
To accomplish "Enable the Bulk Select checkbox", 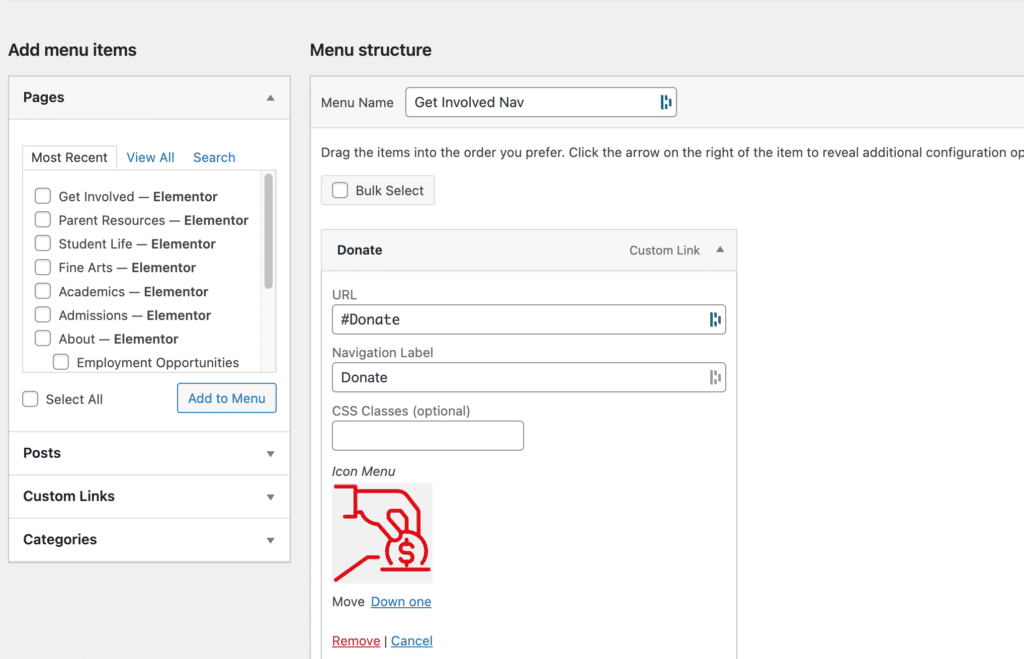I will pyautogui.click(x=340, y=190).
